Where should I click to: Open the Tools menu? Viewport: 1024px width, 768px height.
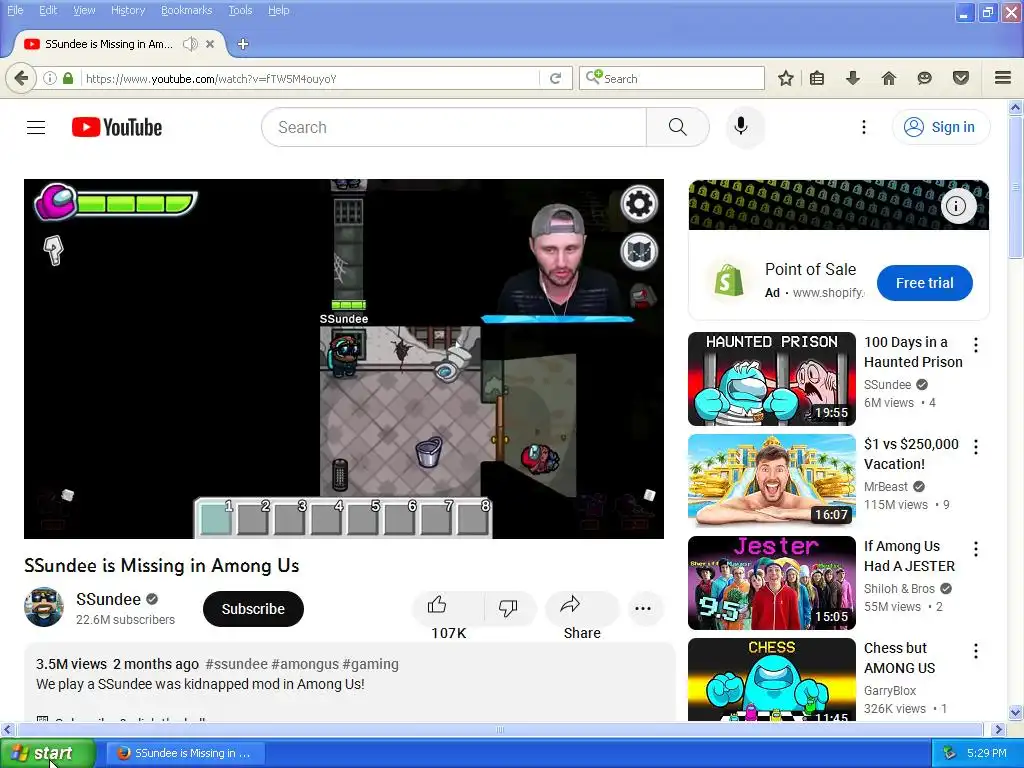point(240,10)
